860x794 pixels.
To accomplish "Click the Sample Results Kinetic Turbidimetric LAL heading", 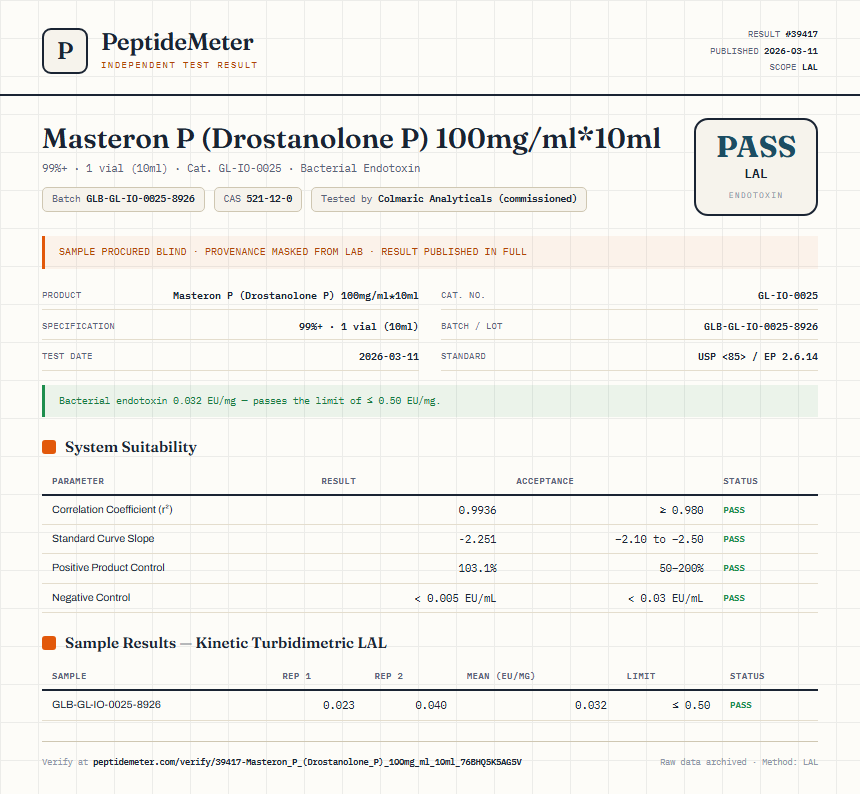I will tap(225, 643).
